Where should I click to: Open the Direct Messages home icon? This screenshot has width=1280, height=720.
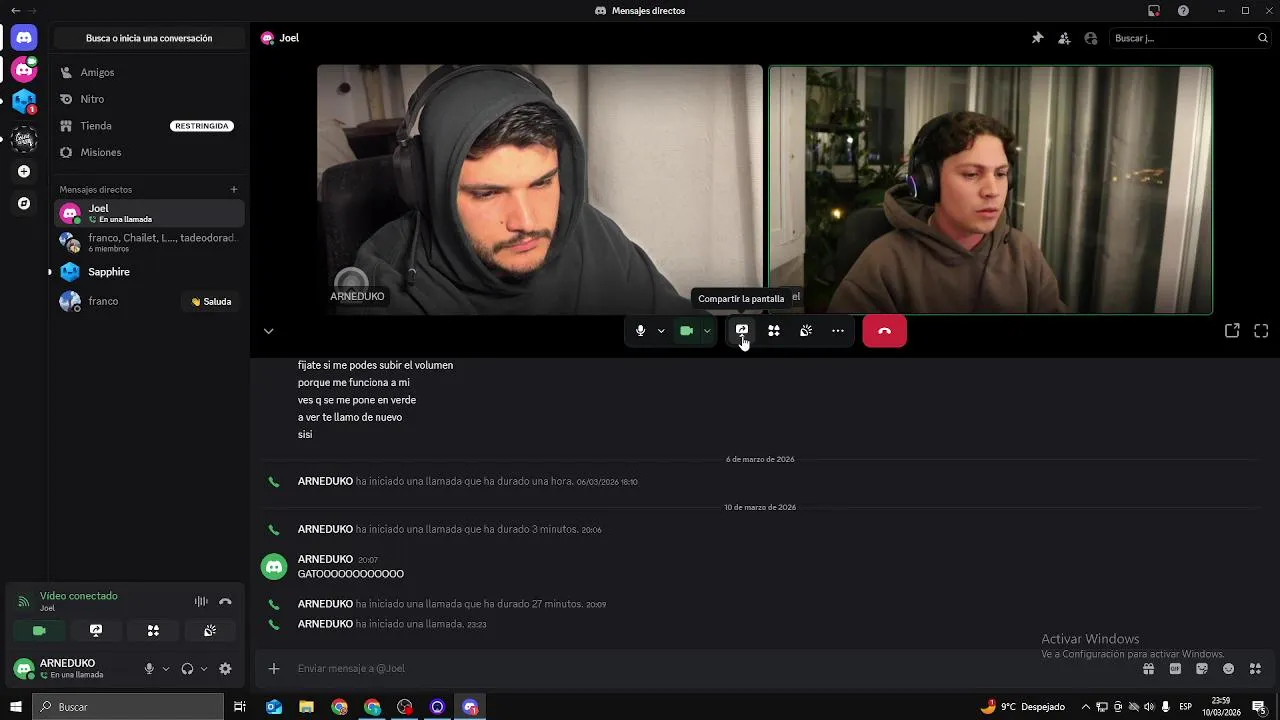24,38
